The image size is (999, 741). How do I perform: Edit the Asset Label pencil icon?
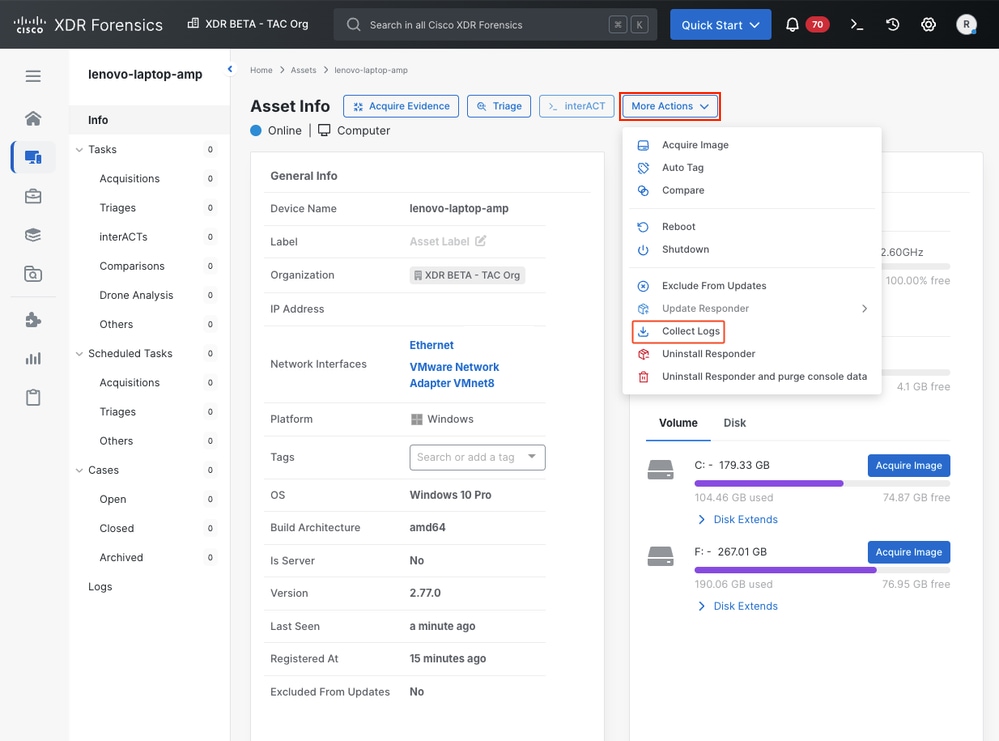481,241
